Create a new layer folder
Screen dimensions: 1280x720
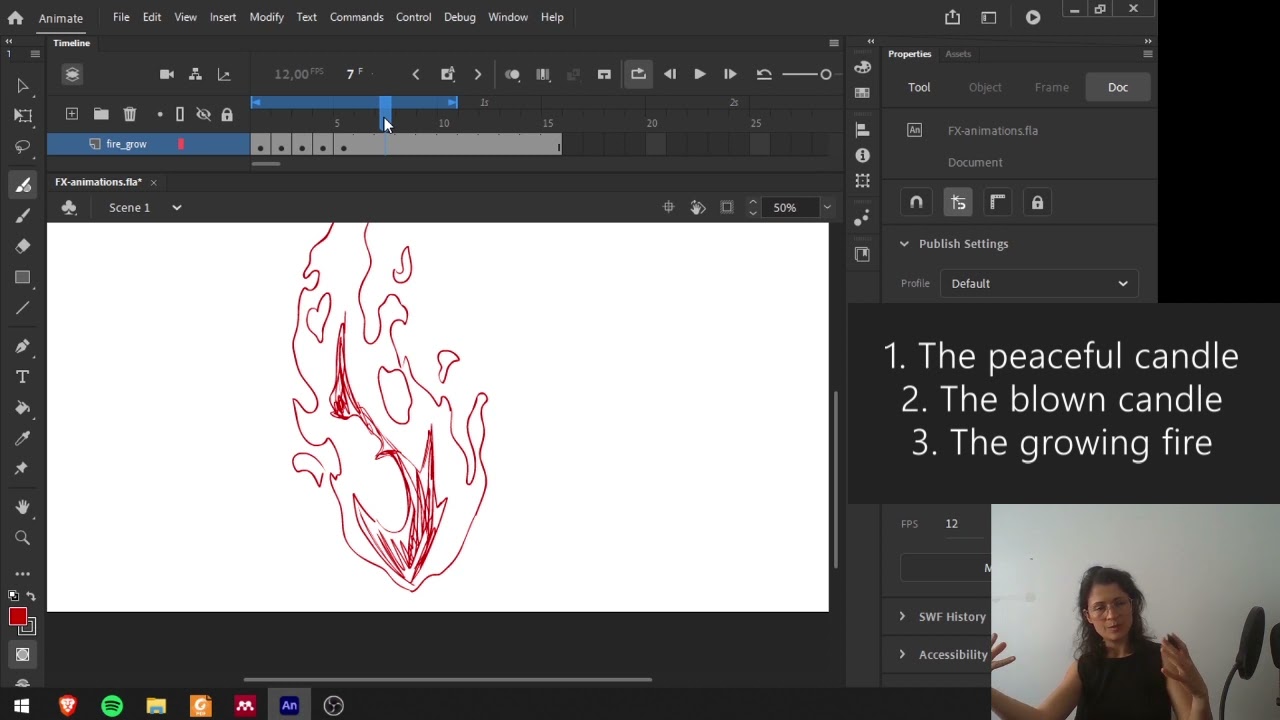coord(101,114)
